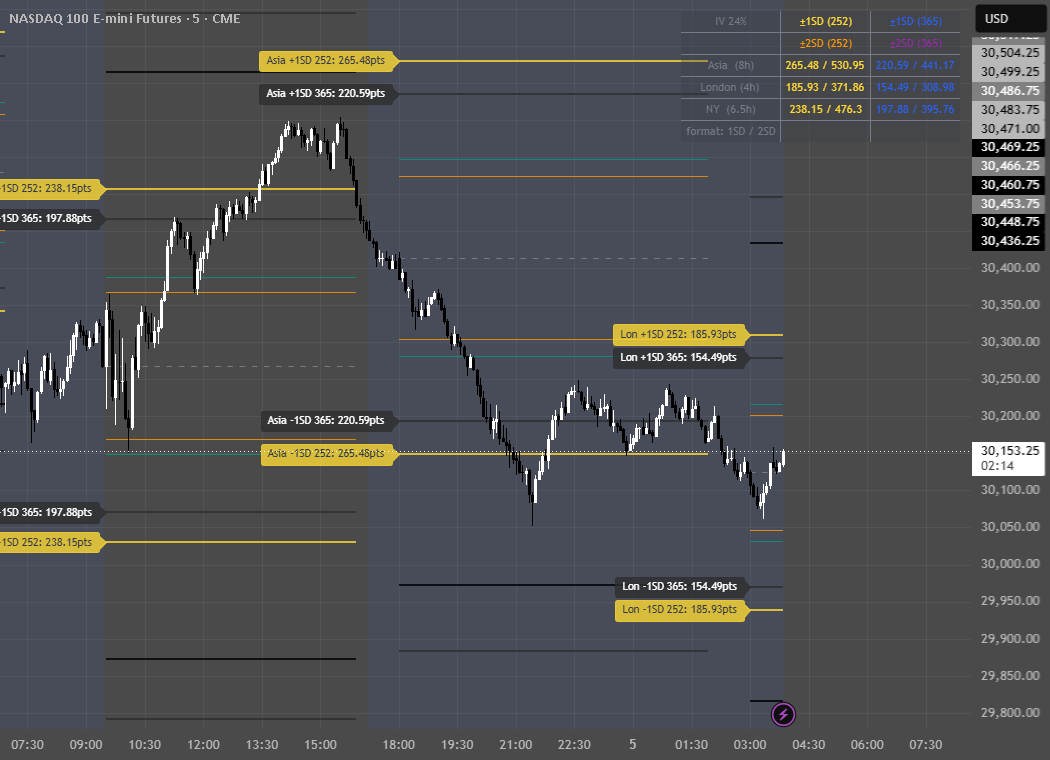Click the ±1SD (365) table header
Image resolution: width=1050 pixels, height=760 pixels.
point(915,21)
